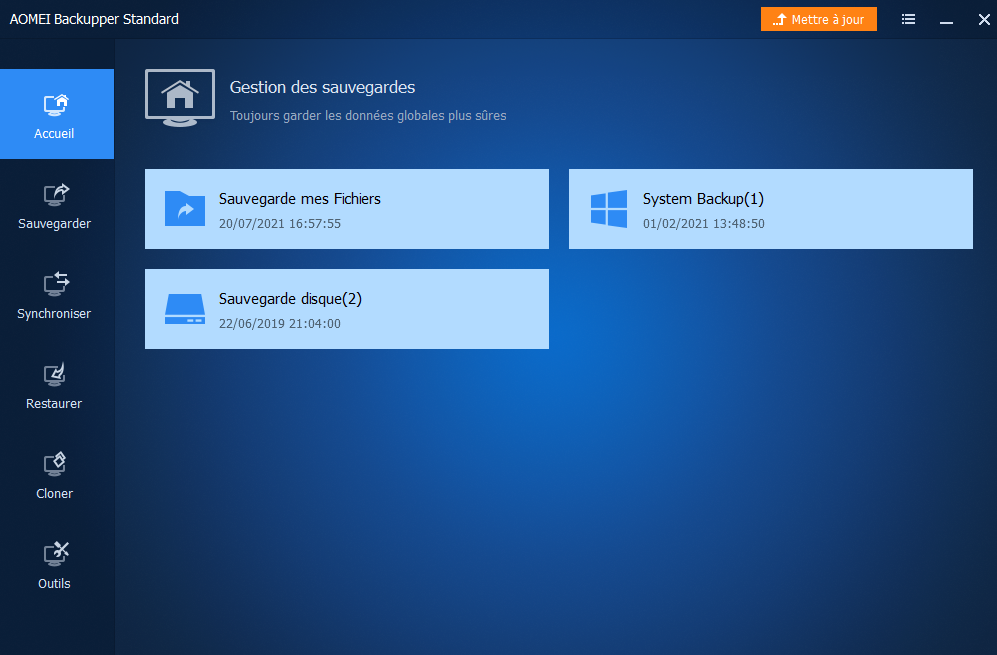997x655 pixels.
Task: Open the Sauvegarde mes Fichiers backup card
Action: coord(347,209)
